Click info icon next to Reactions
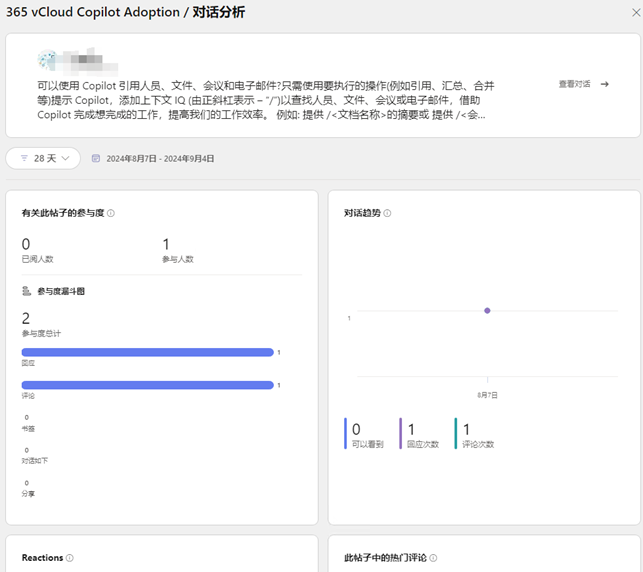The height and width of the screenshot is (572, 643). 70,558
